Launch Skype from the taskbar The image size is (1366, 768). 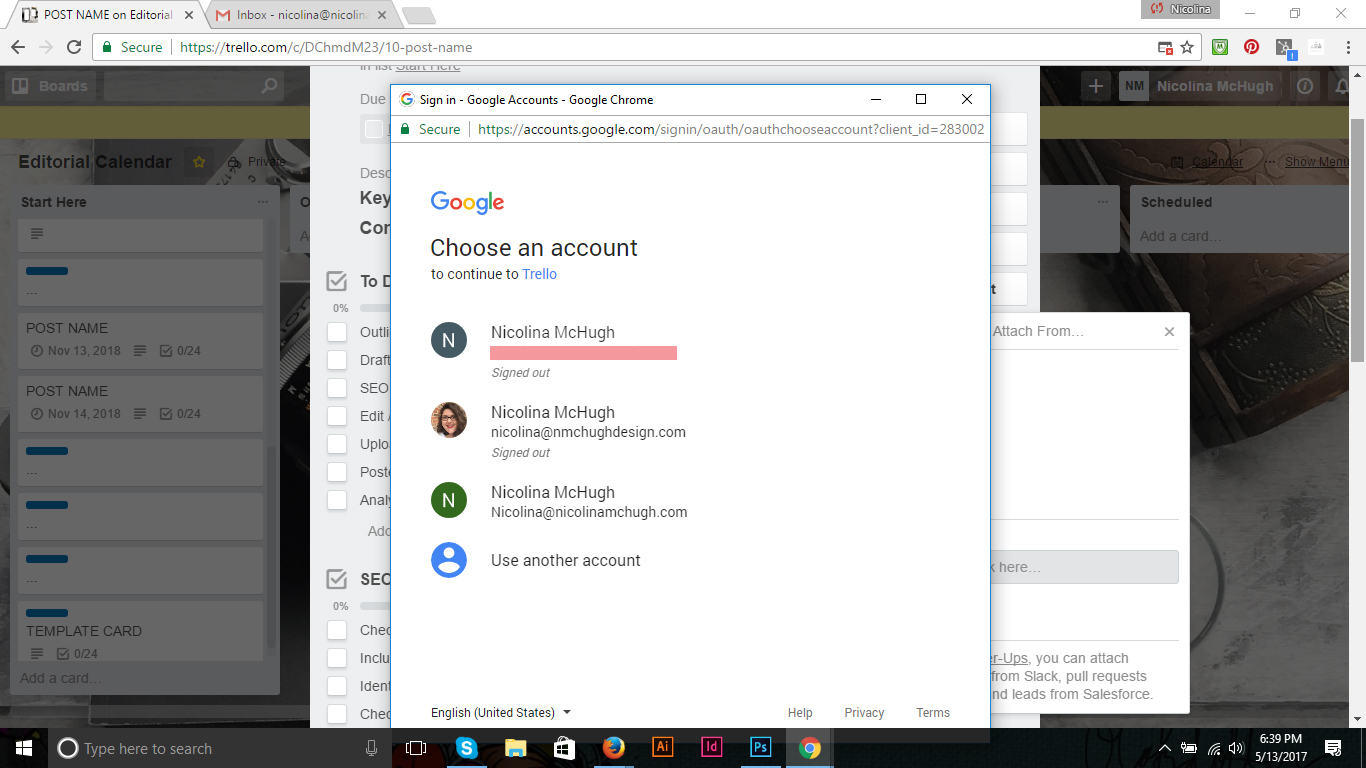pyautogui.click(x=466, y=748)
